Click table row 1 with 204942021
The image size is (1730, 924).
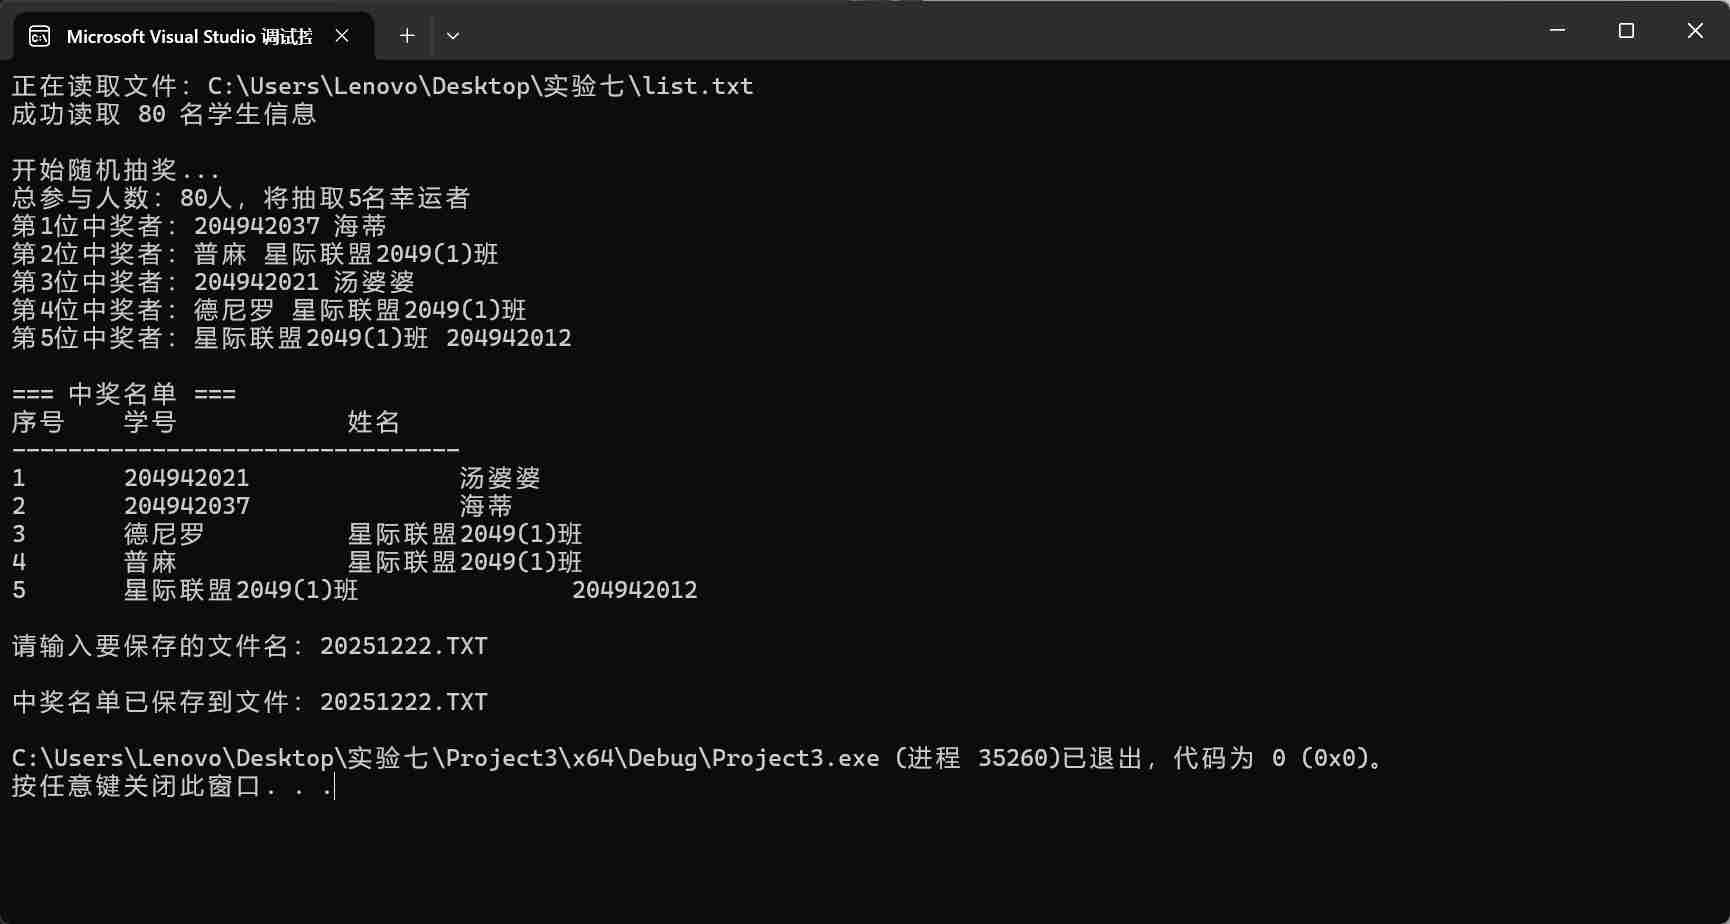point(276,478)
